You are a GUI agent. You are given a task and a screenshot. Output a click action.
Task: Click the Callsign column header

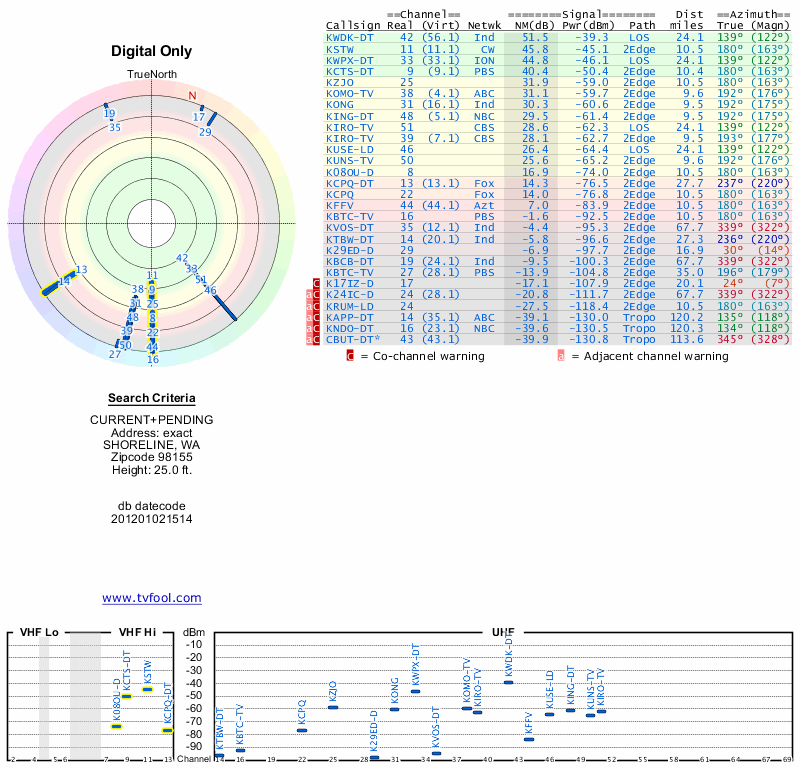(354, 25)
